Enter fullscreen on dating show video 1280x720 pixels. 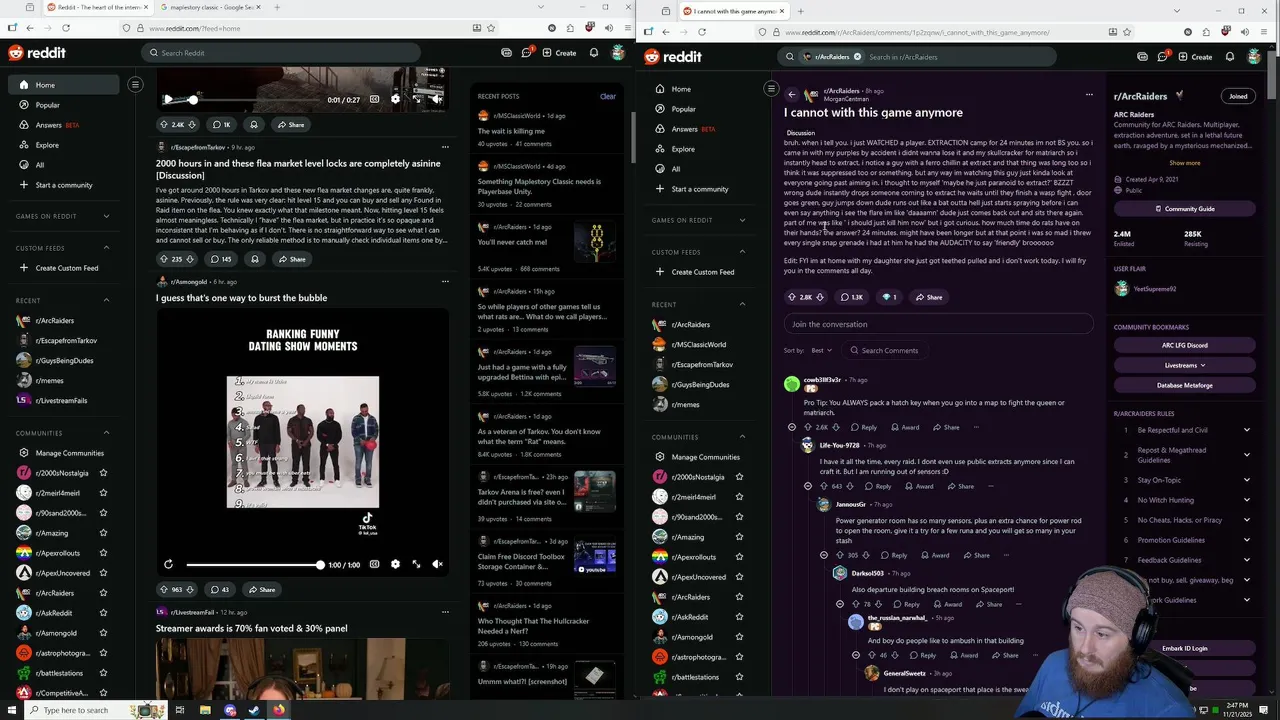tap(416, 565)
